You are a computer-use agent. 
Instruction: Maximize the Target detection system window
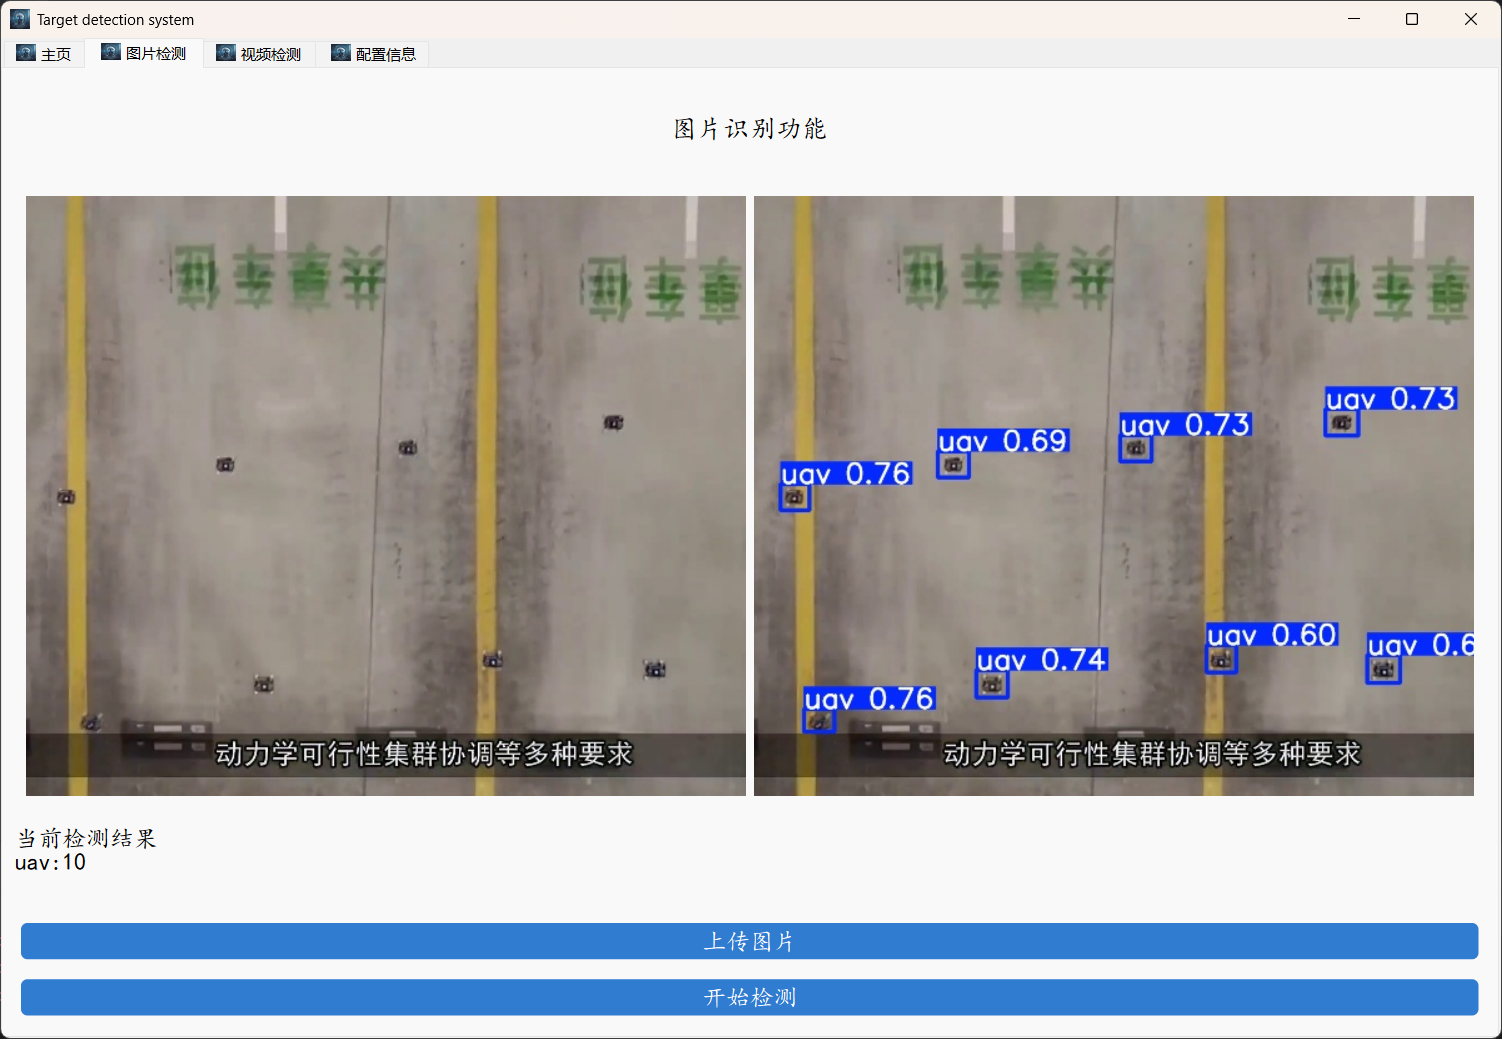[x=1412, y=19]
